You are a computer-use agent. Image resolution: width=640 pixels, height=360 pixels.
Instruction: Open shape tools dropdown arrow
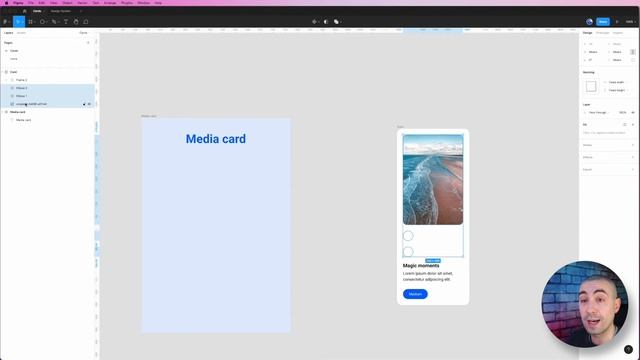click(x=47, y=22)
